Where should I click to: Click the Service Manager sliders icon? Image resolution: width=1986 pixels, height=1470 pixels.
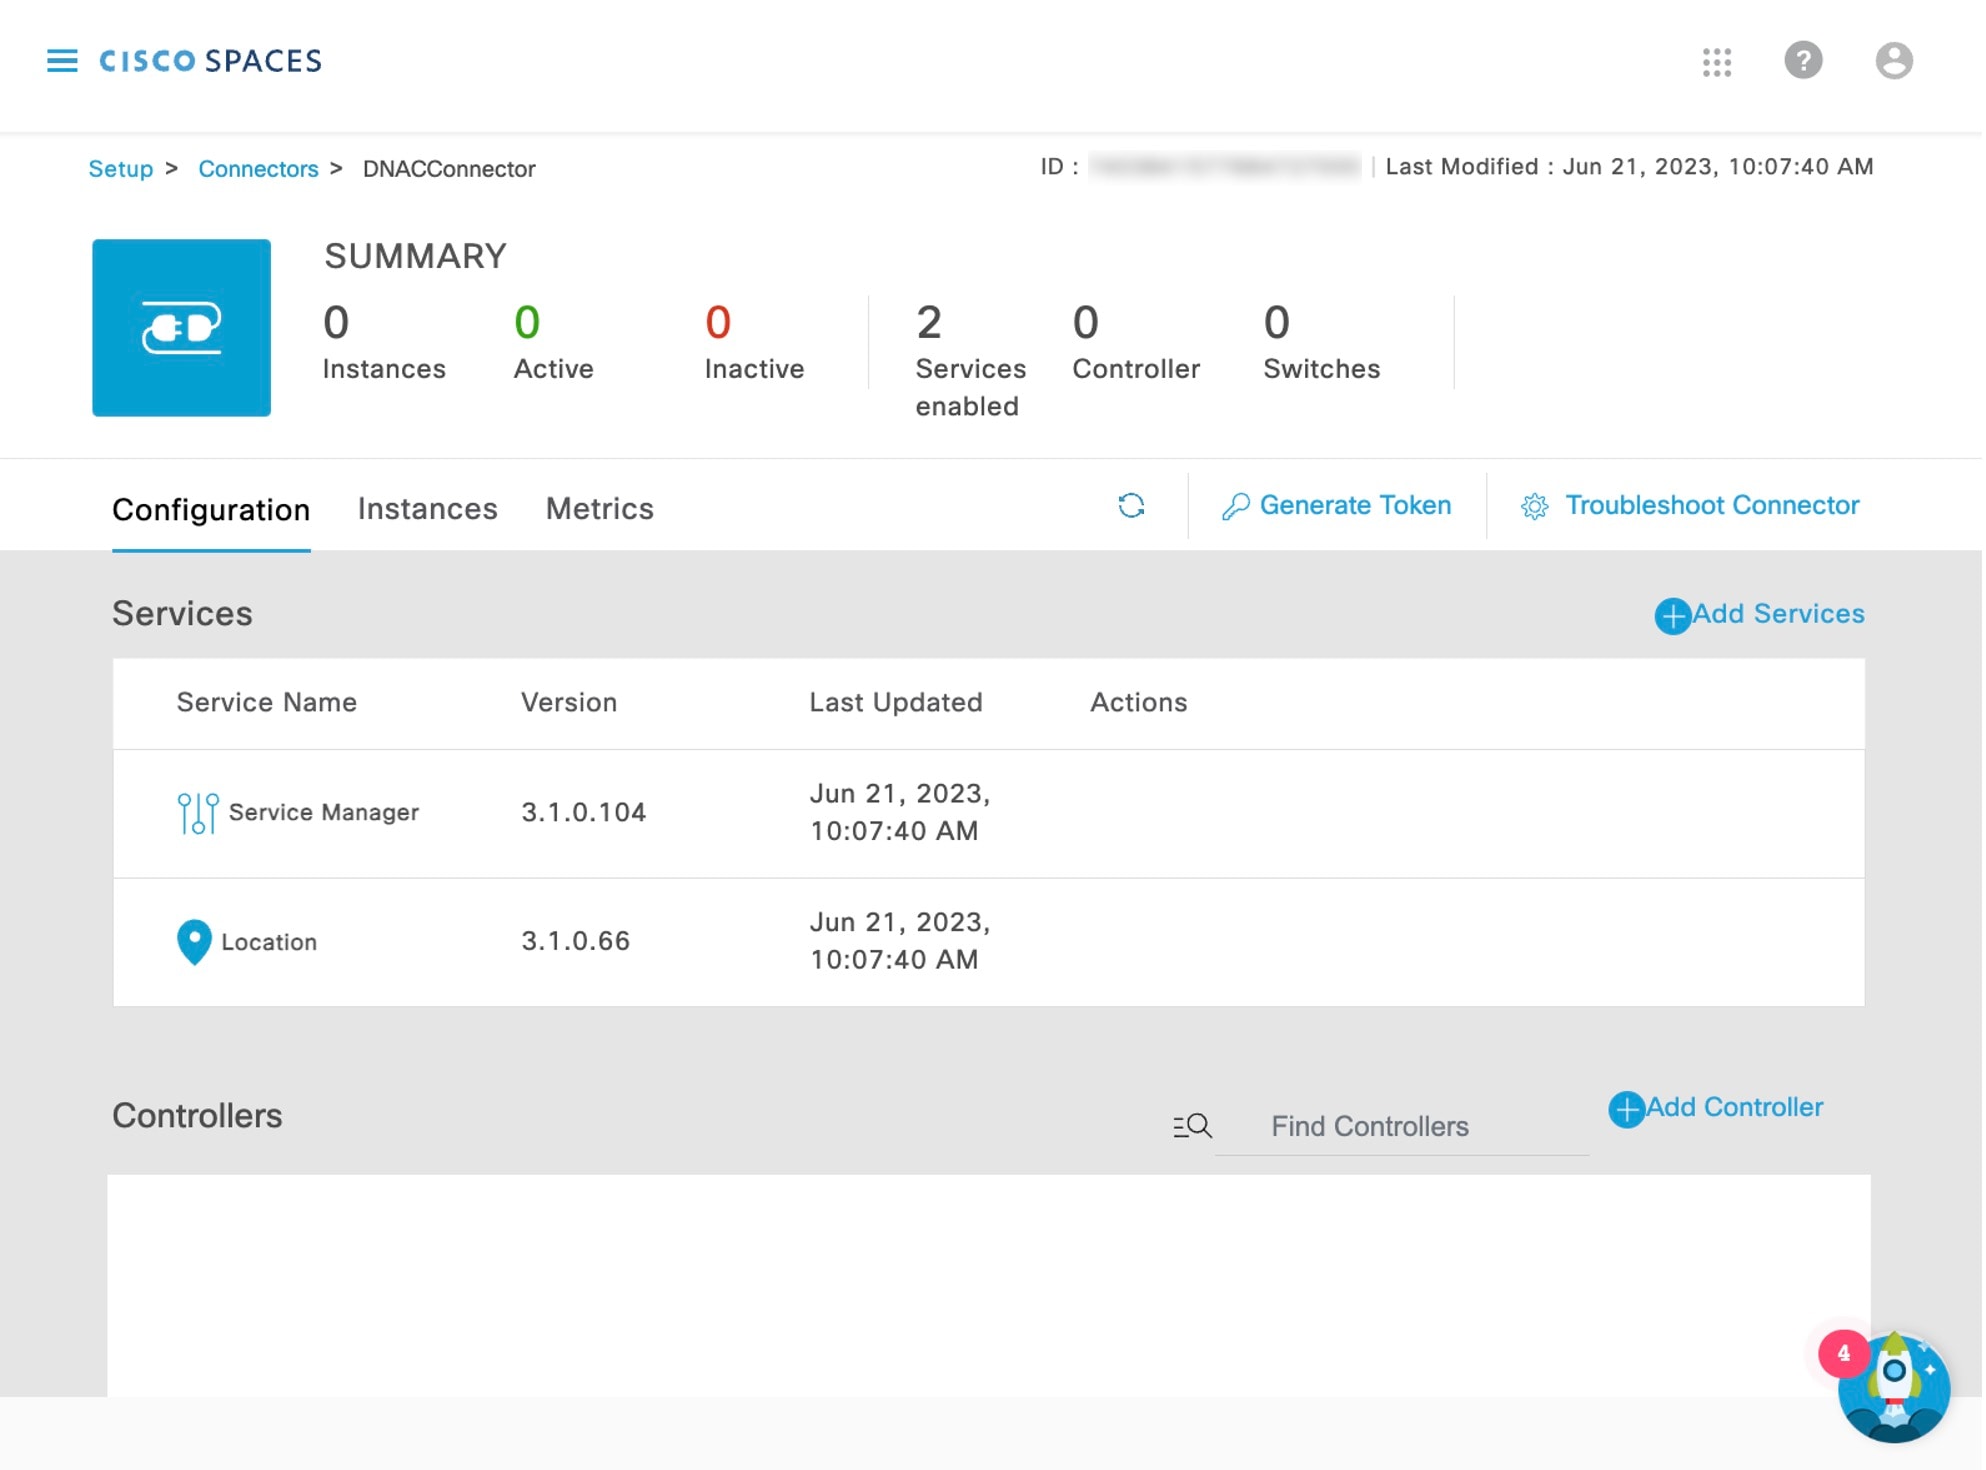pos(198,814)
